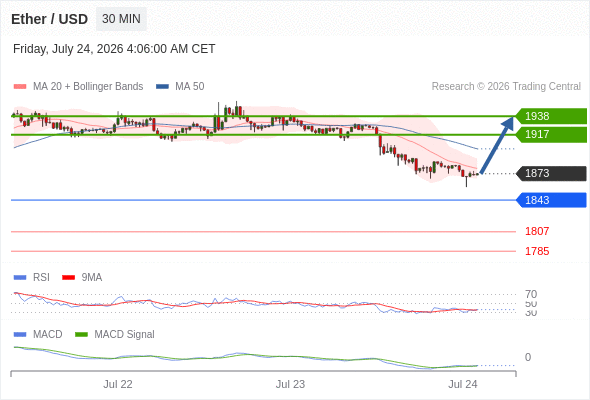Click the Jul 22 date axis label

coord(118,384)
